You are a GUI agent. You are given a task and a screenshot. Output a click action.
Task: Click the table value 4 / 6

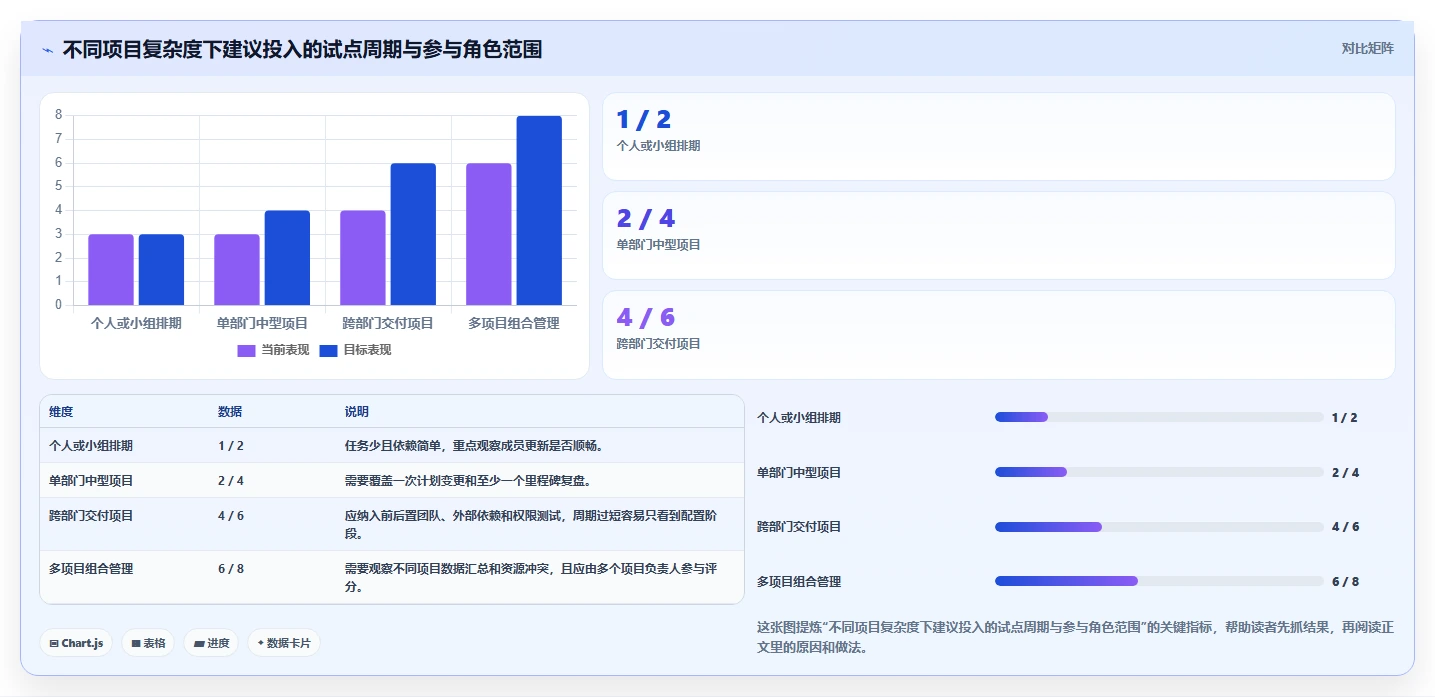click(231, 516)
